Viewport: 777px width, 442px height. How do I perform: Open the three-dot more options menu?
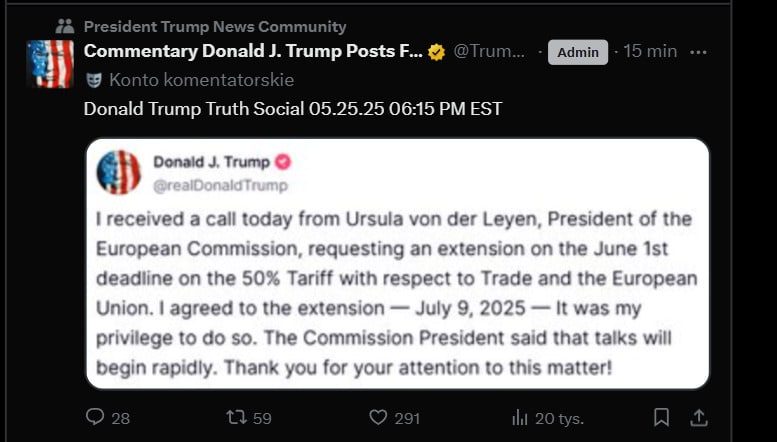pyautogui.click(x=699, y=52)
